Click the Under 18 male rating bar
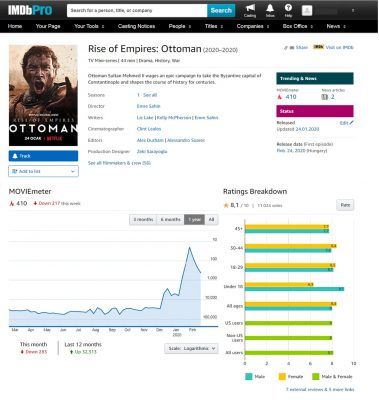379x400 pixels. [294, 289]
